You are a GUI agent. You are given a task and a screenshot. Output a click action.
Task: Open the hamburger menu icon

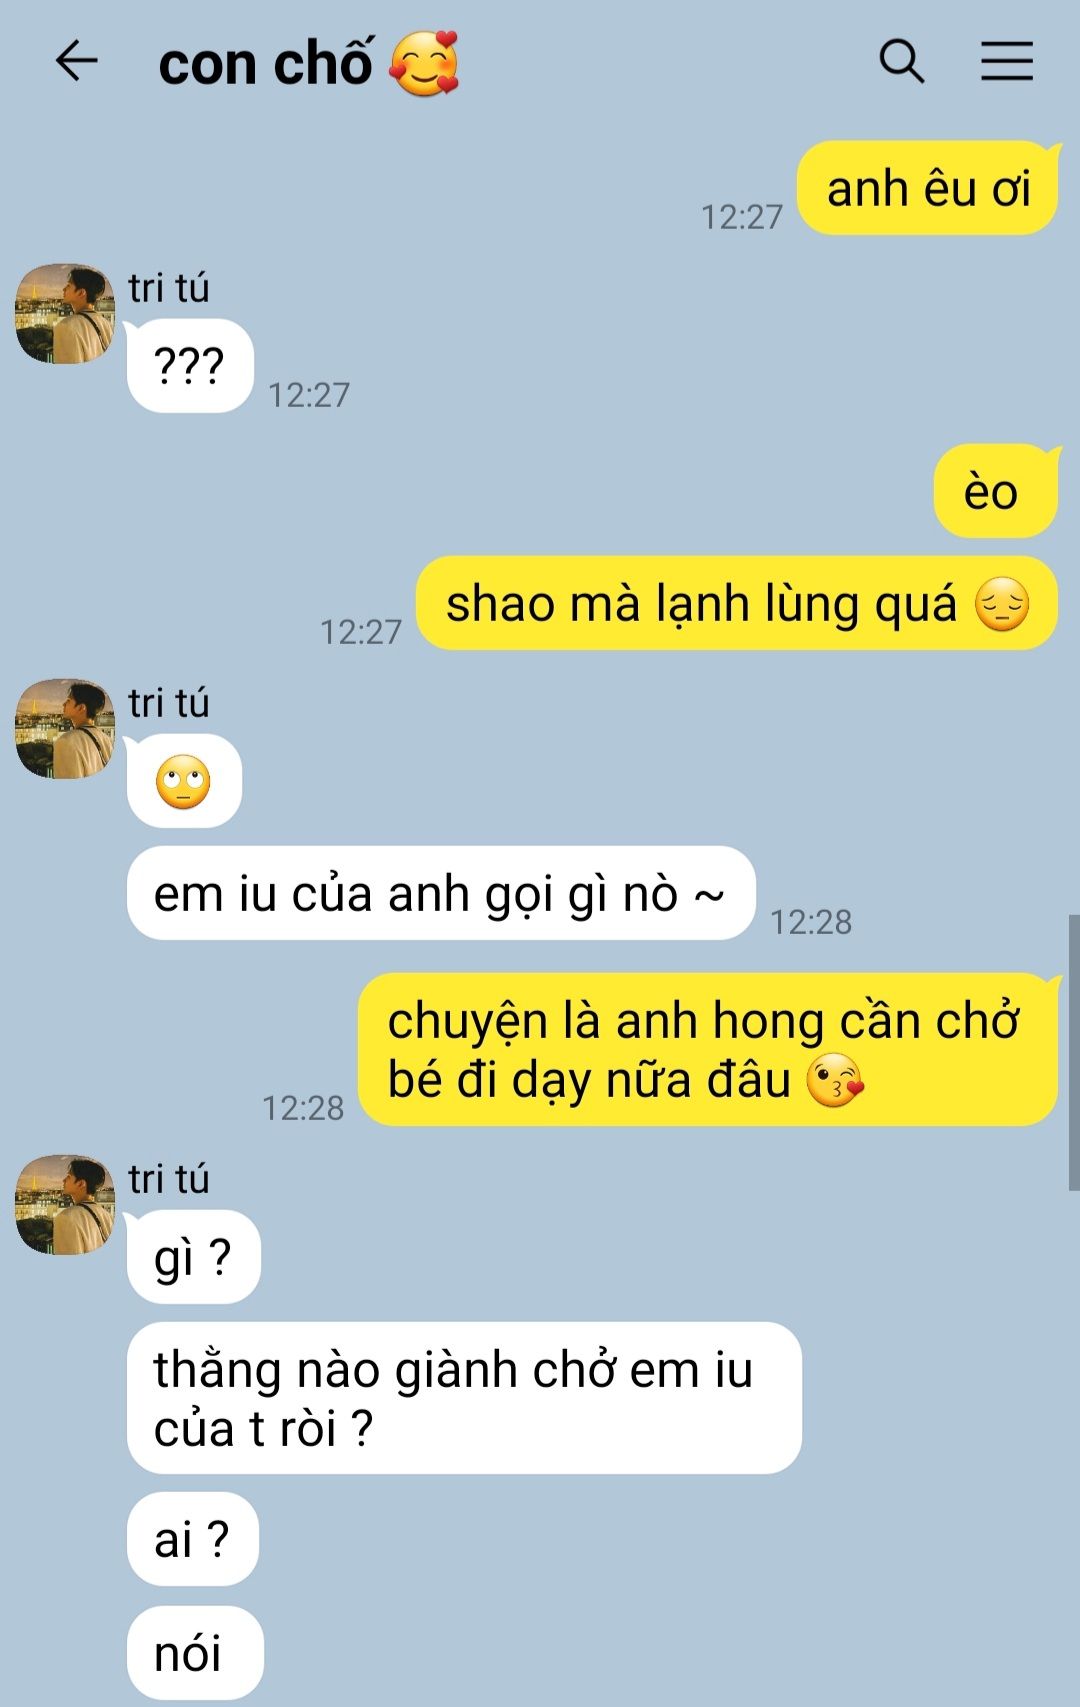click(x=1007, y=61)
